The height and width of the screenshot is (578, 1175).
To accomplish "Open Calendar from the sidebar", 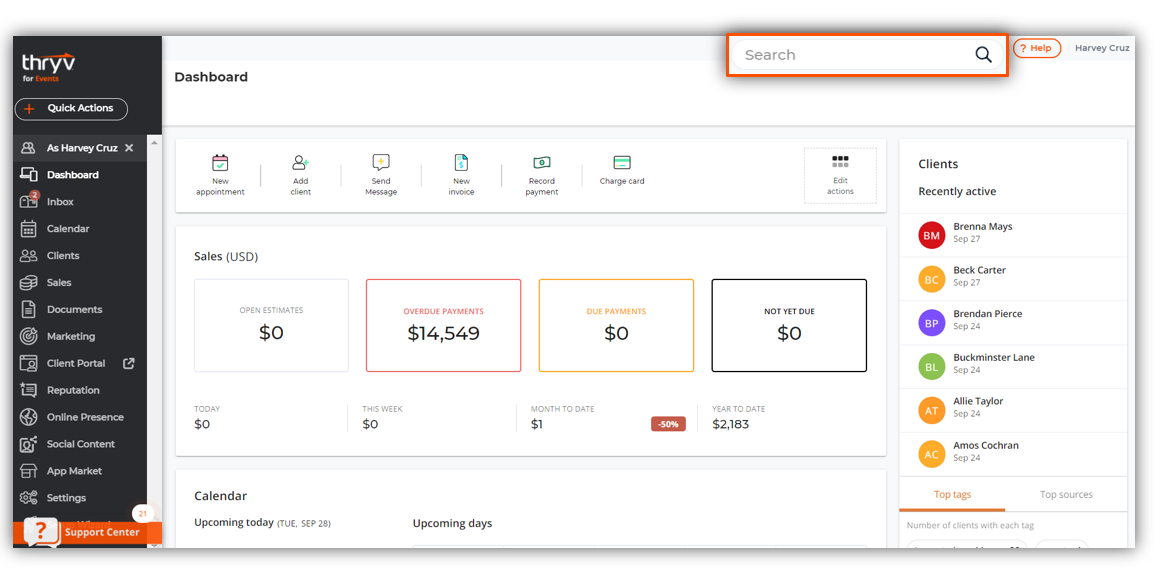I will pos(67,229).
